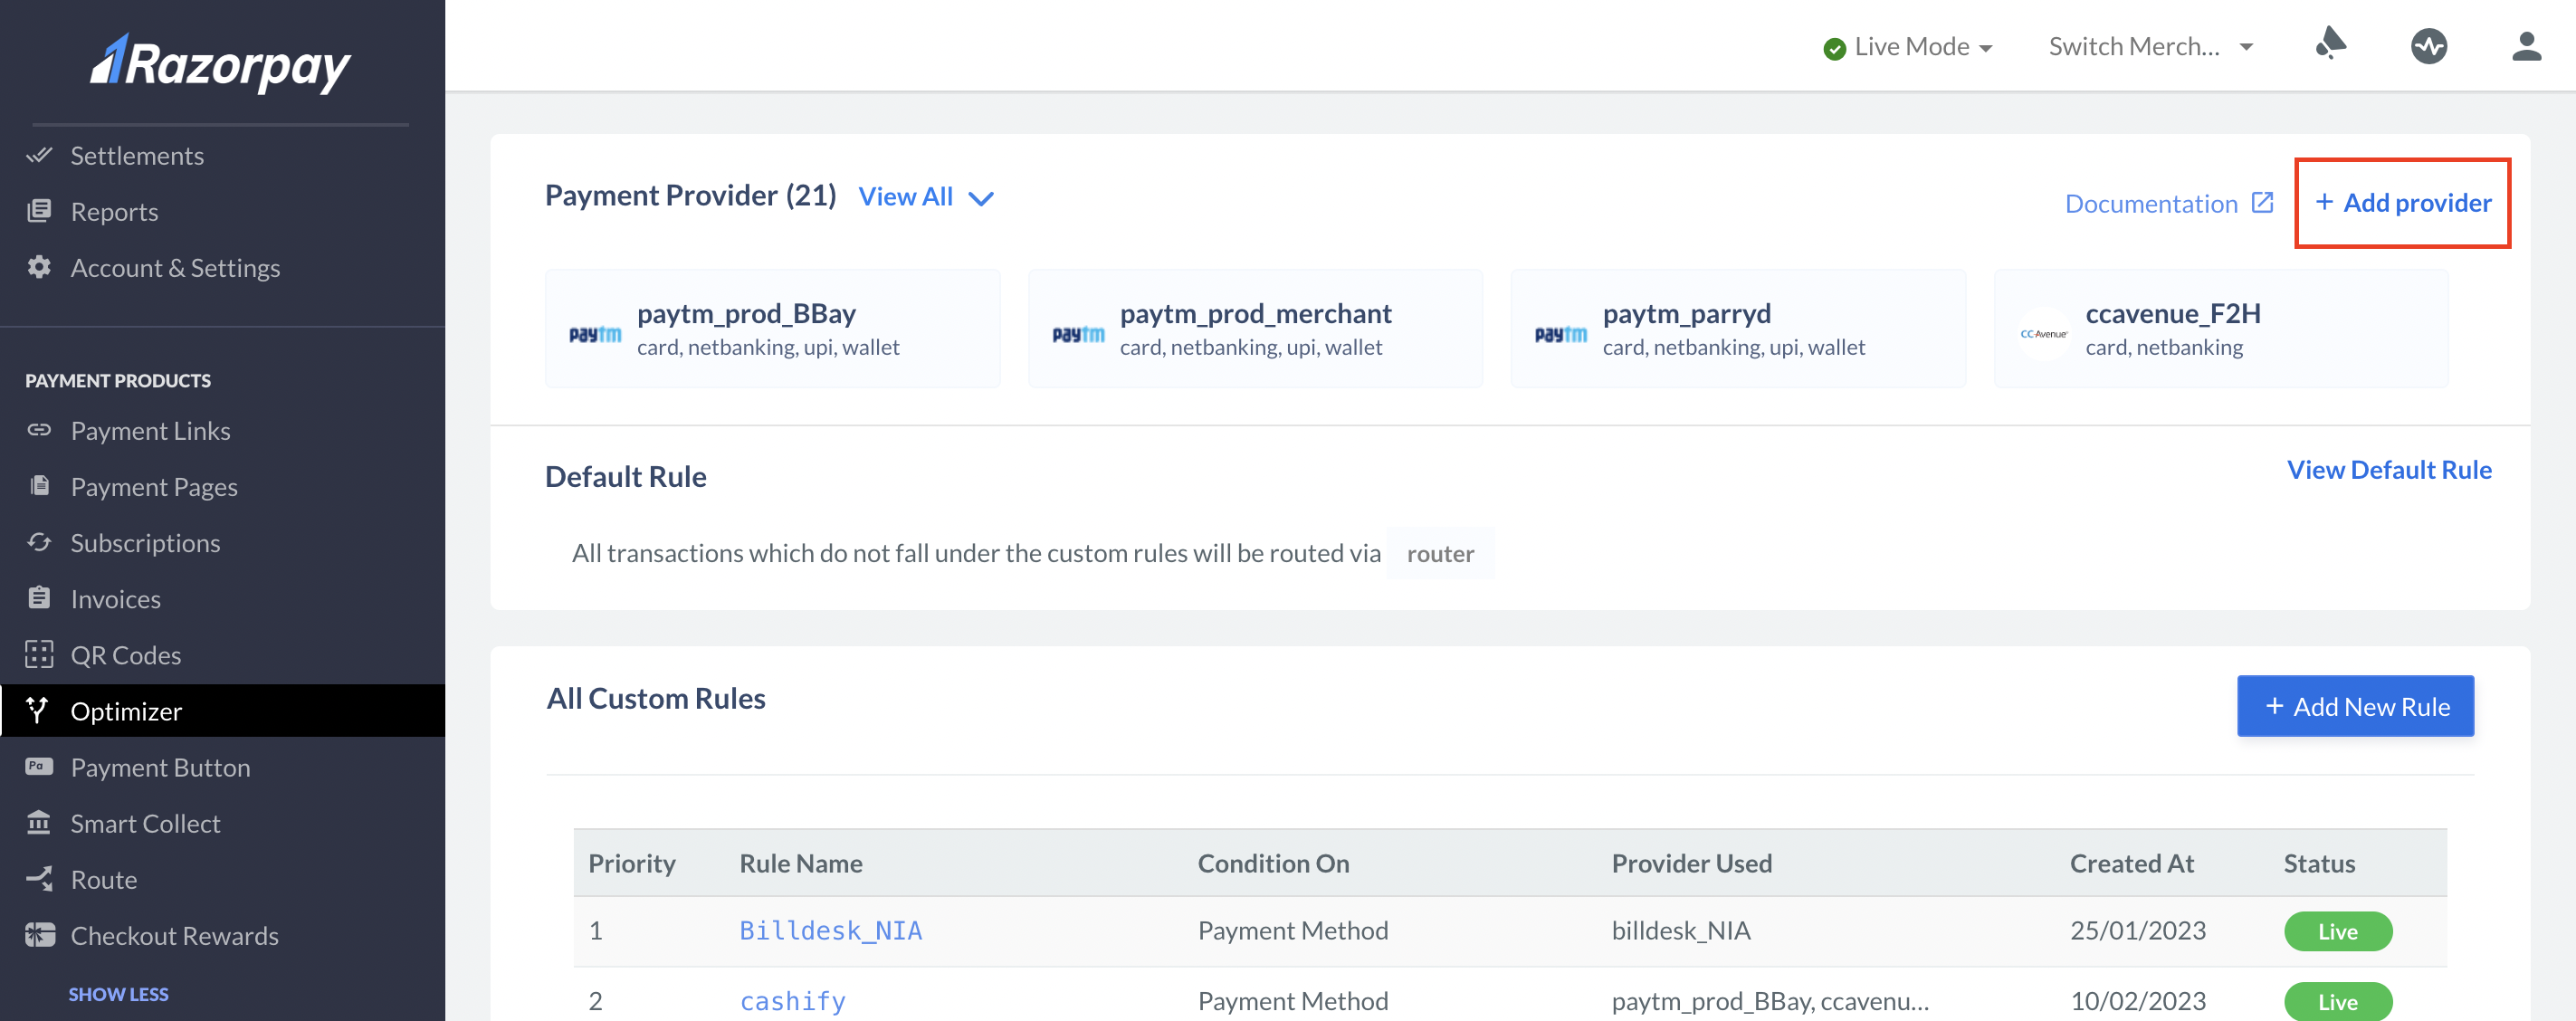Click the Smart Collect bank icon

click(x=39, y=822)
